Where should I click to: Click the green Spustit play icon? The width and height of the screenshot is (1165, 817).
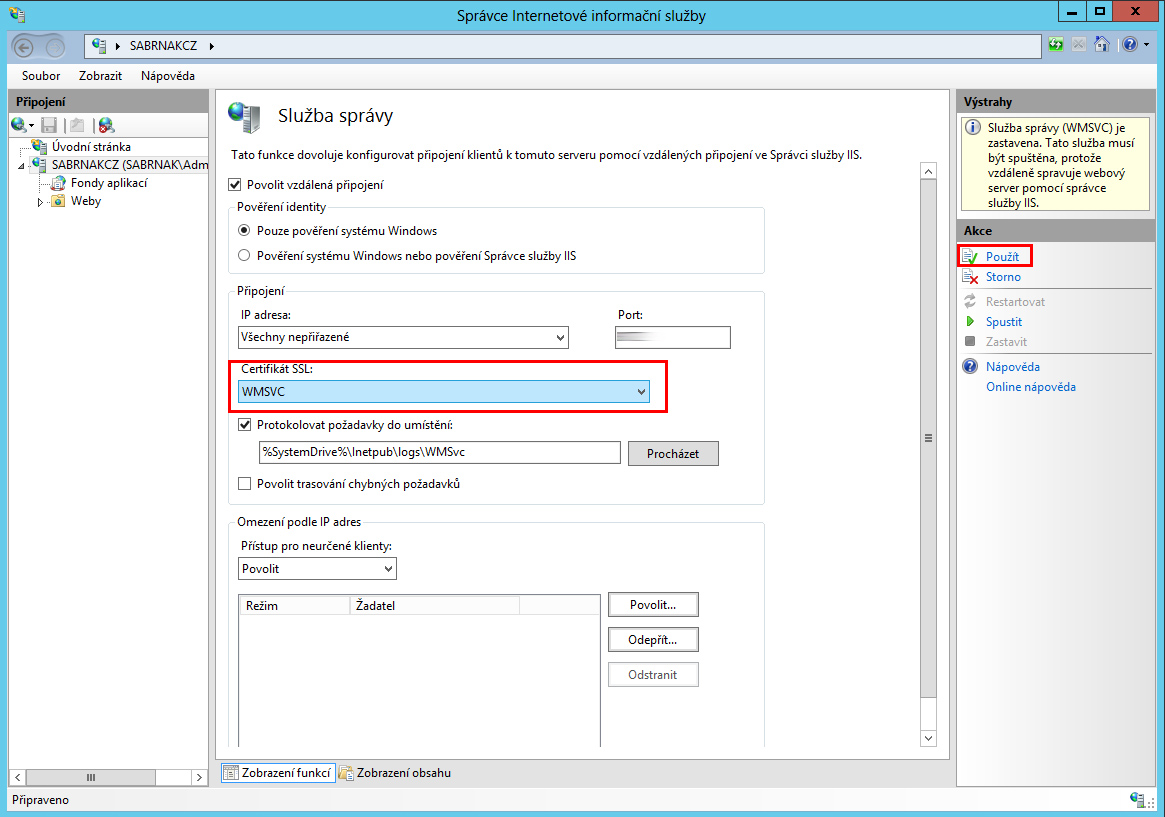point(969,322)
